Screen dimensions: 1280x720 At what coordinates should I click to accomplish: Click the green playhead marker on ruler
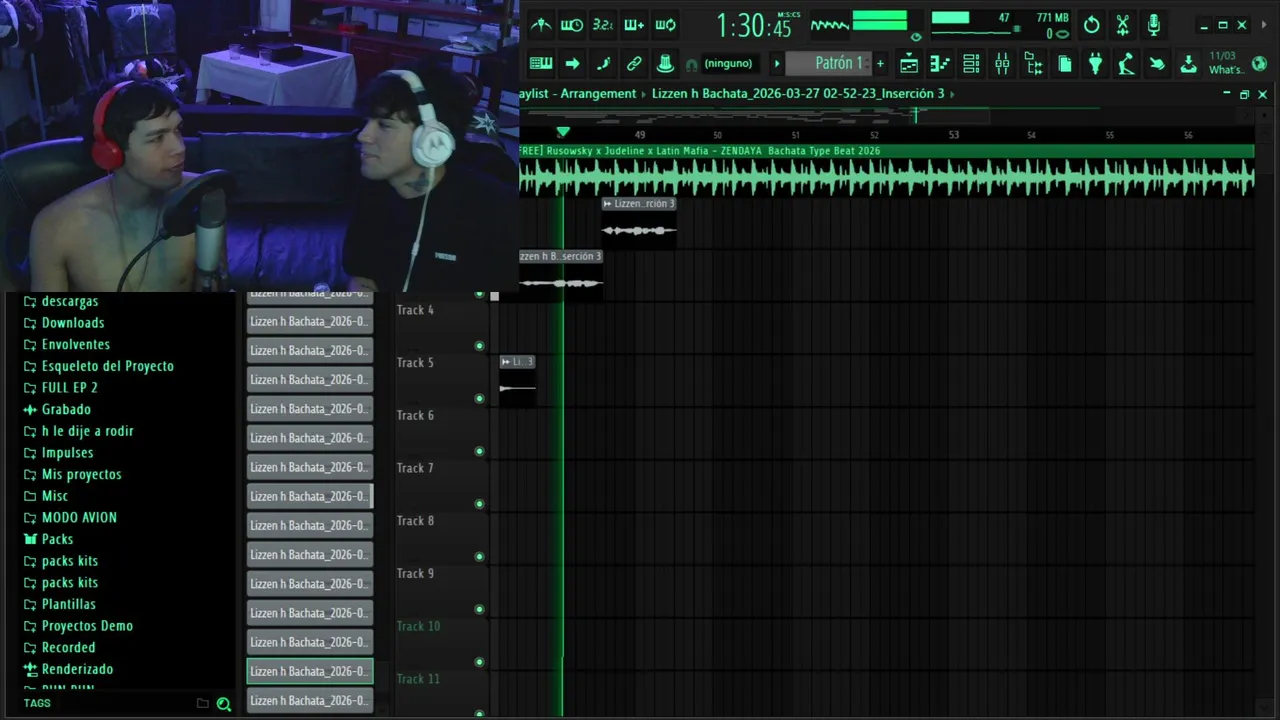pos(563,132)
